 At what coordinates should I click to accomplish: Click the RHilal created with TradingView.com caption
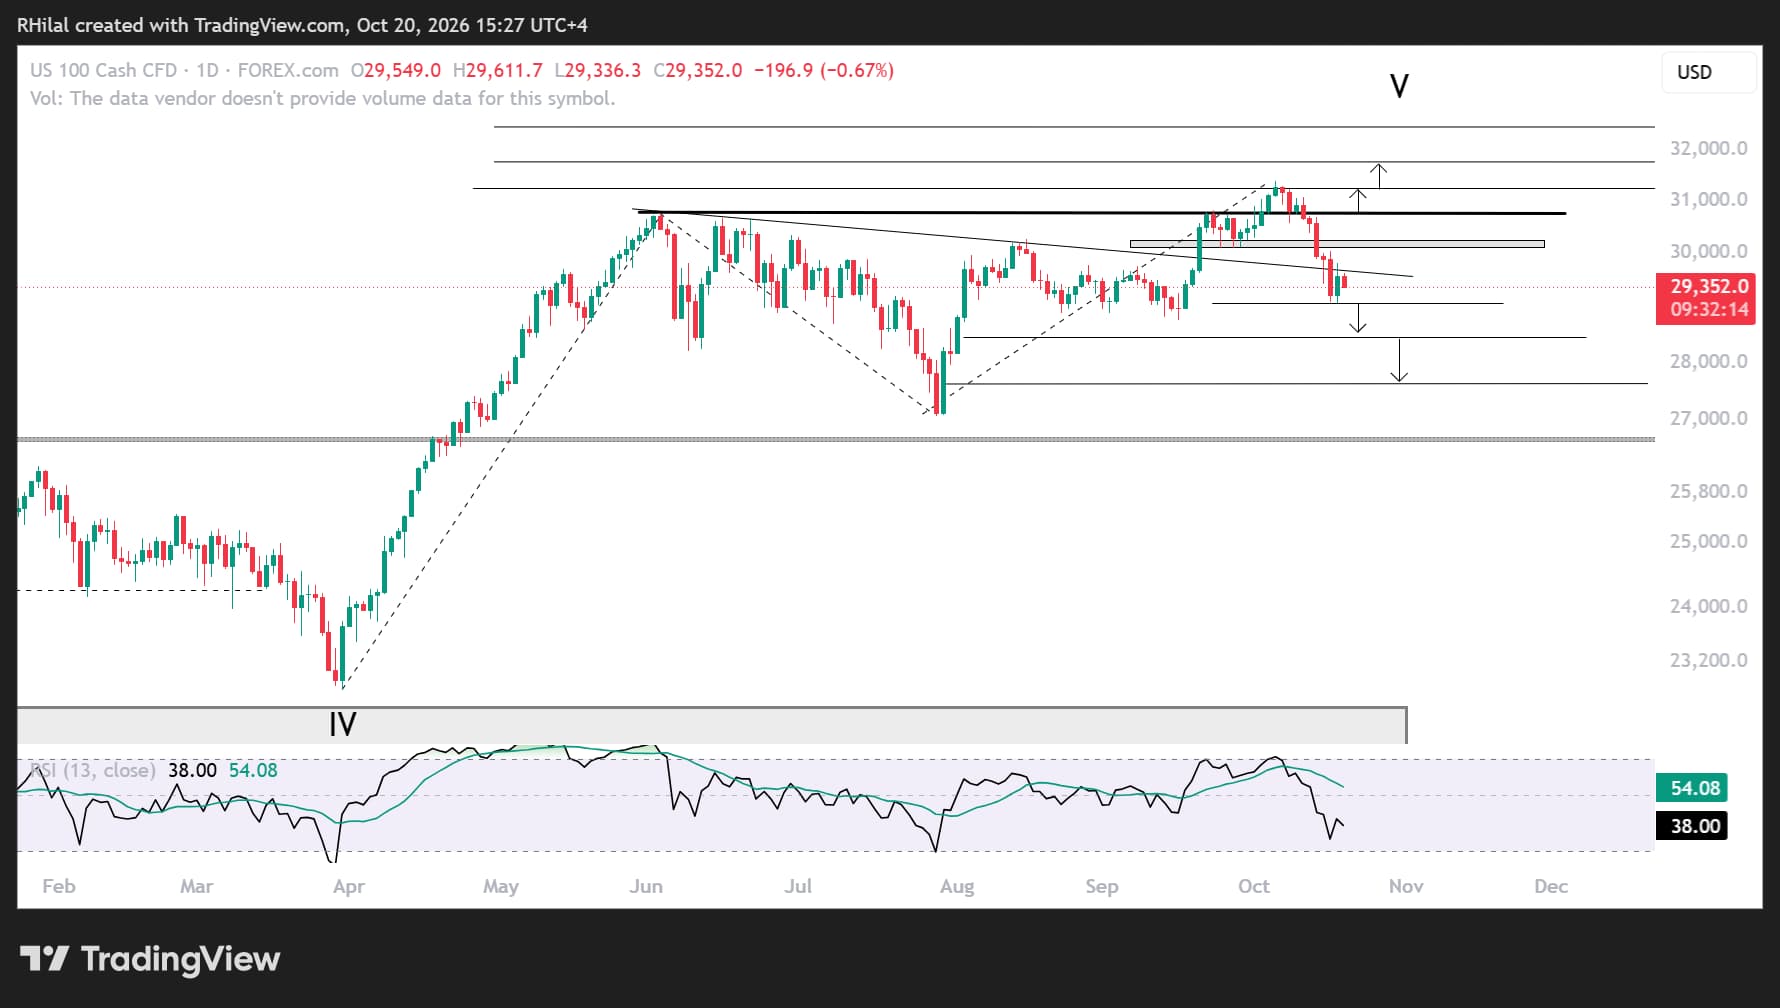click(x=302, y=25)
